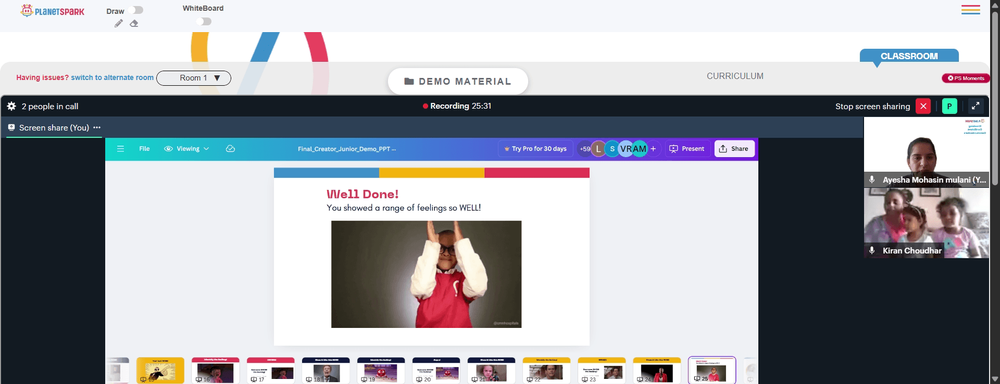Click the Well Done! heading on slide
Image resolution: width=1000 pixels, height=384 pixels.
pyautogui.click(x=362, y=194)
